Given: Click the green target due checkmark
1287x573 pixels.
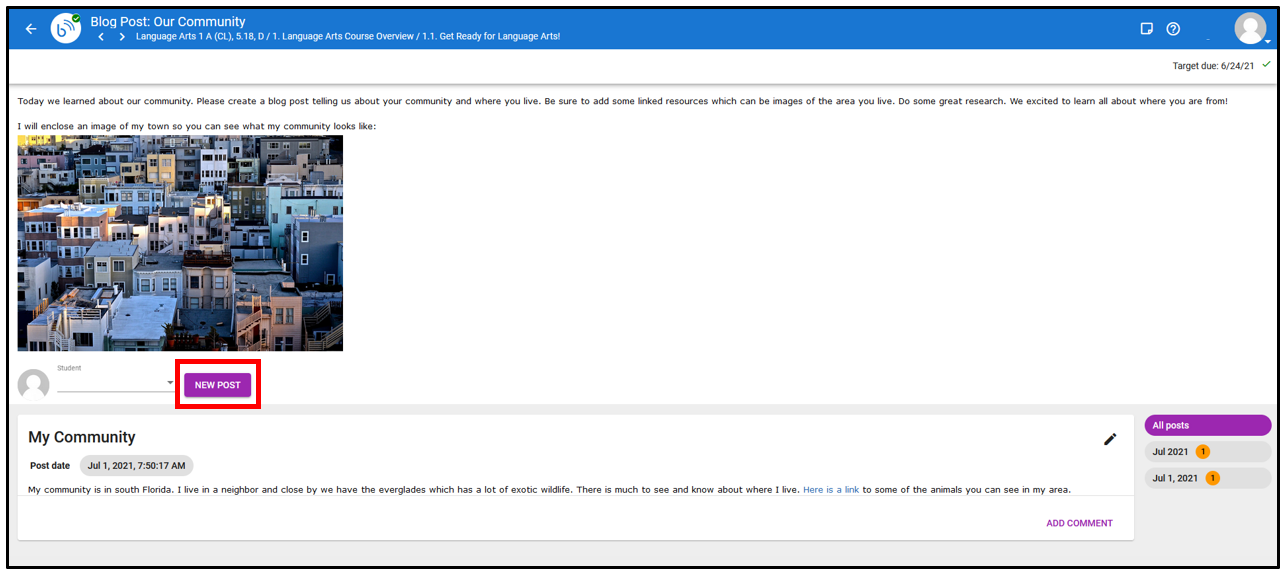Looking at the screenshot, I should [1266, 65].
